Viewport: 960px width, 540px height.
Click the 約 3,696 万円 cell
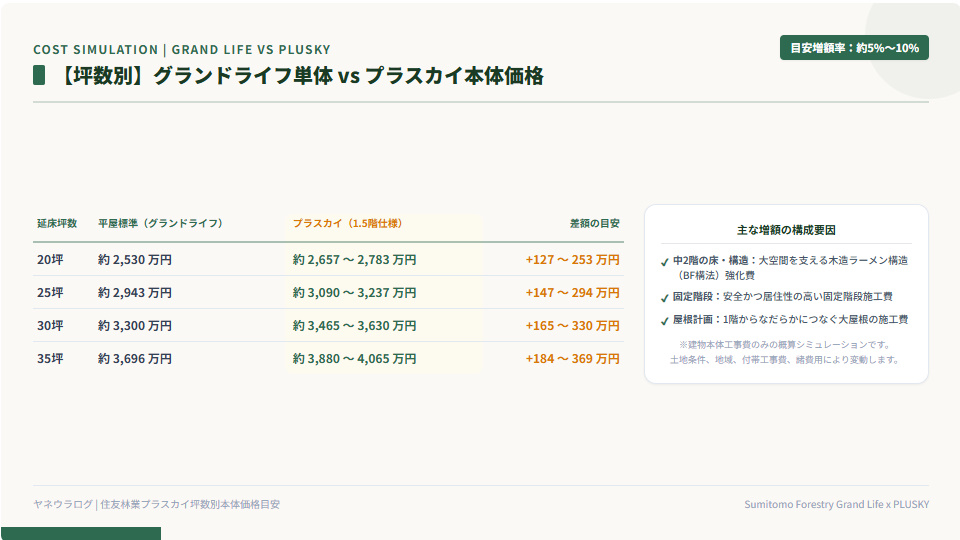[x=135, y=359]
